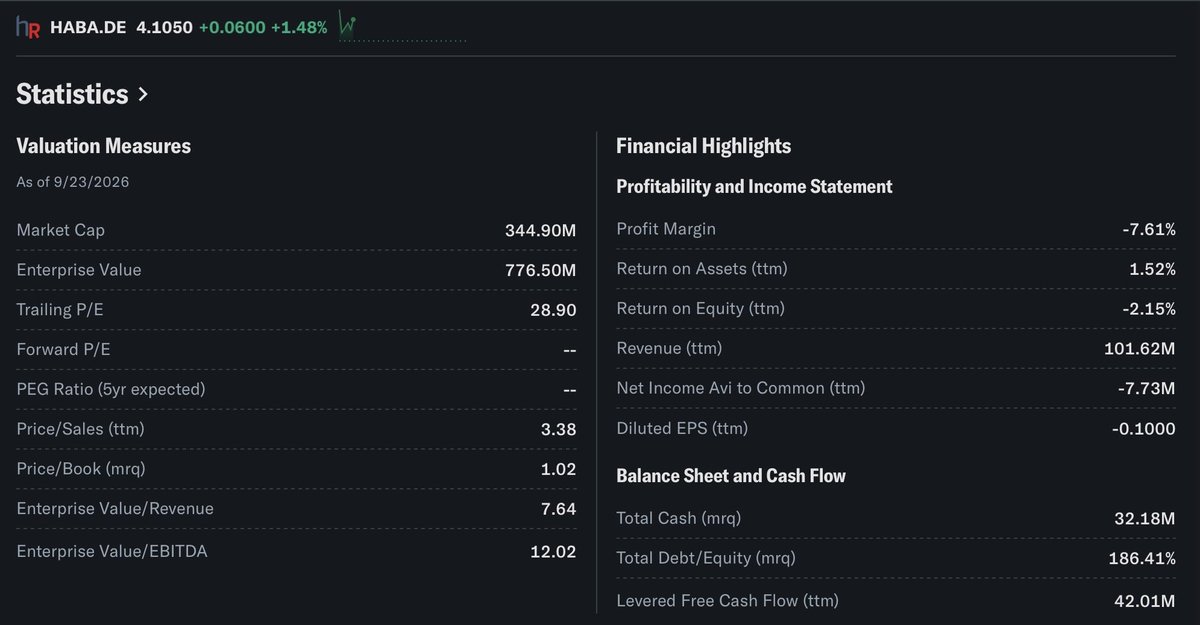This screenshot has height=625, width=1200.
Task: Select the Profit Margin value -7.61%
Action: tap(1149, 230)
